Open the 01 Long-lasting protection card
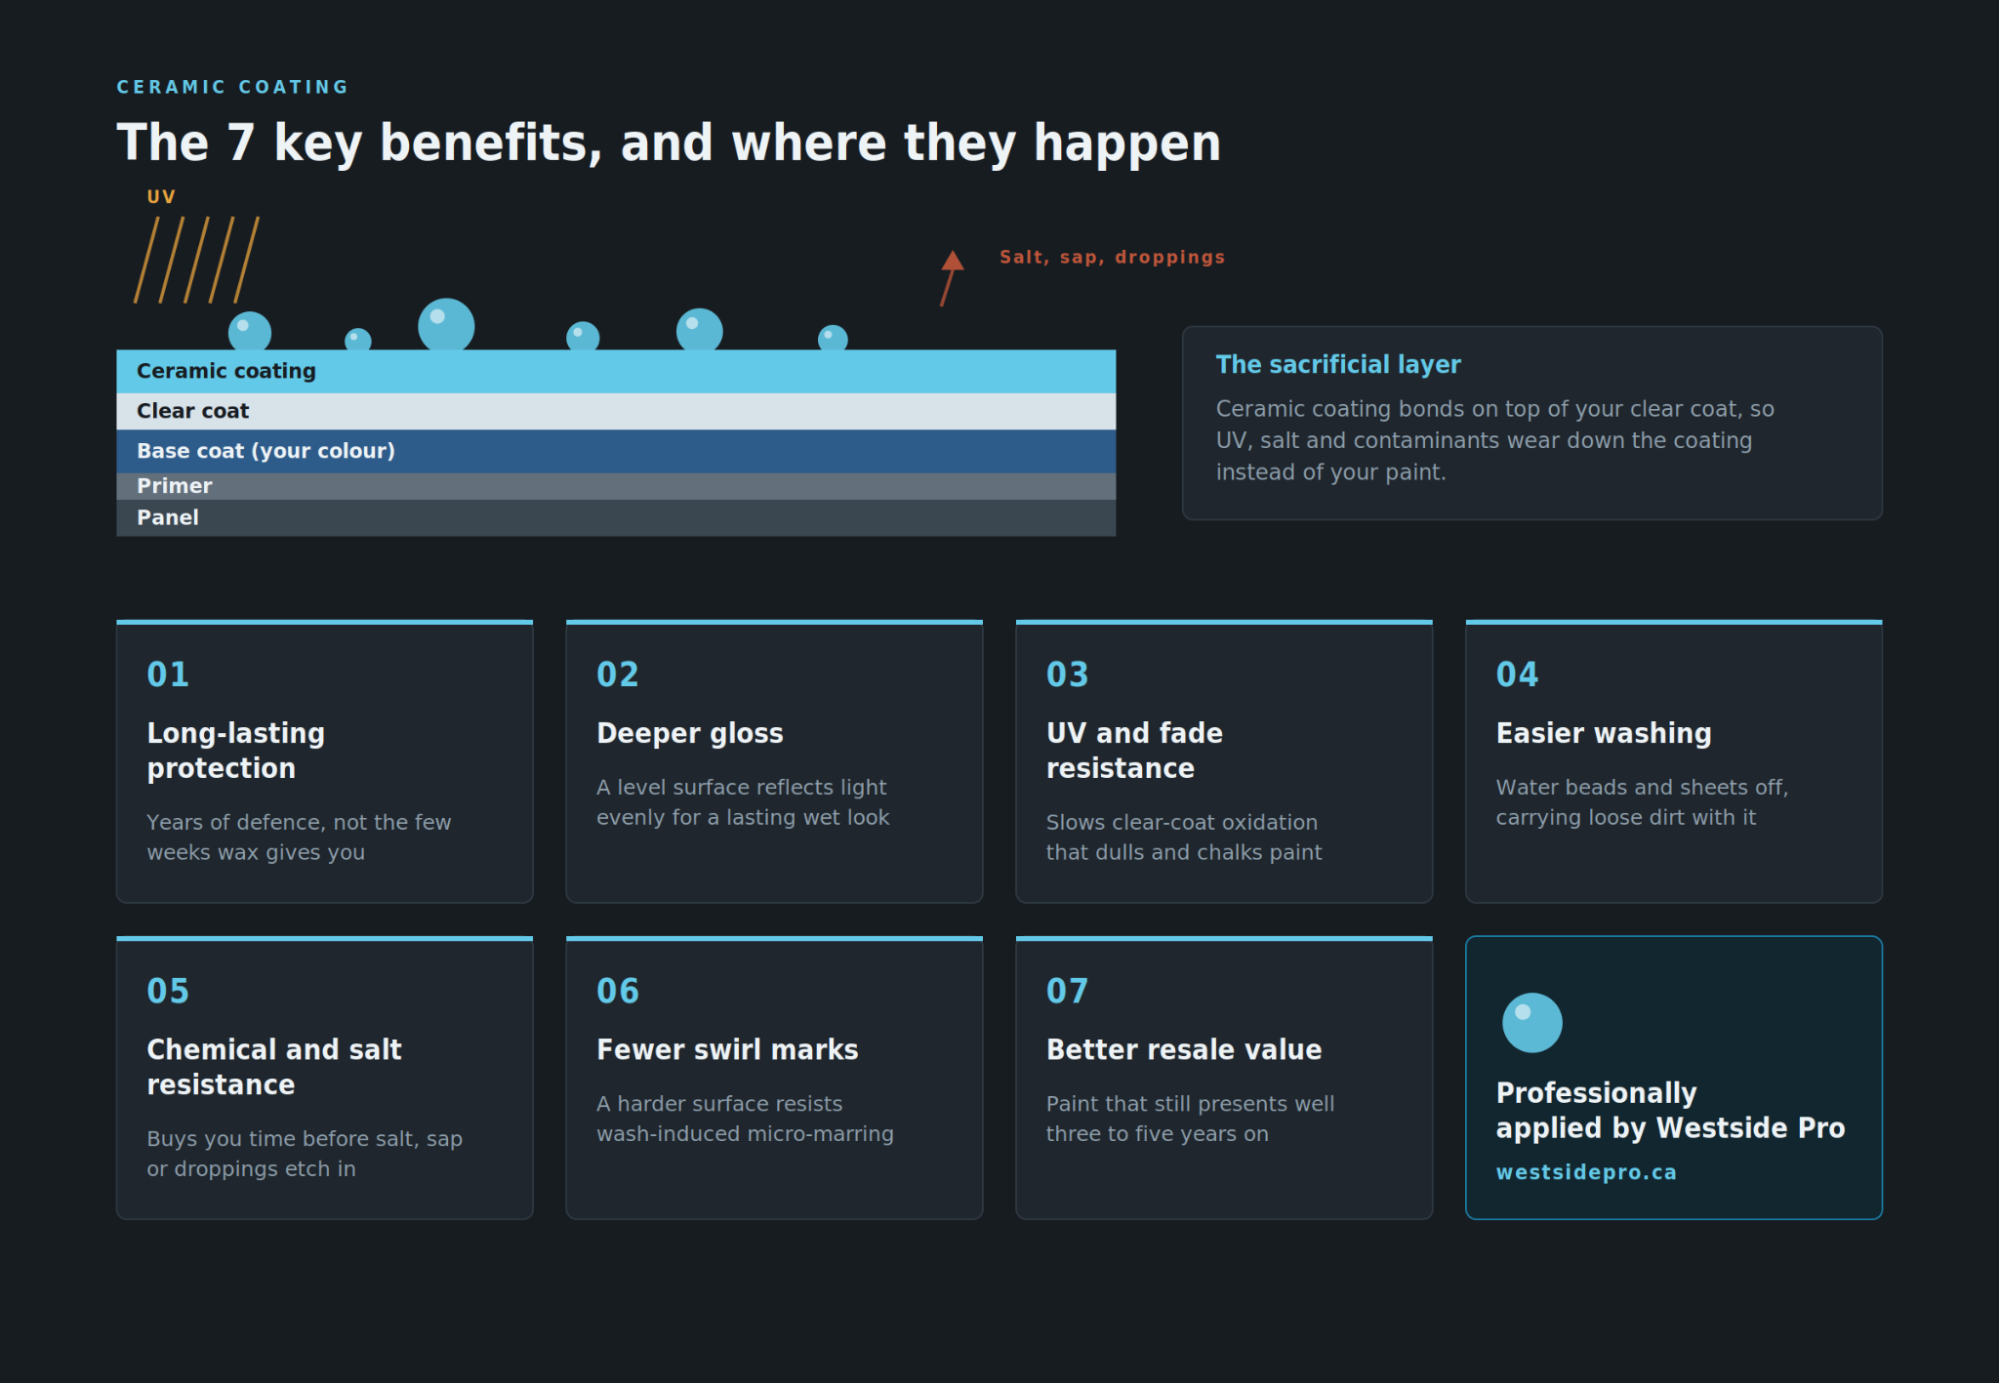 coord(325,761)
